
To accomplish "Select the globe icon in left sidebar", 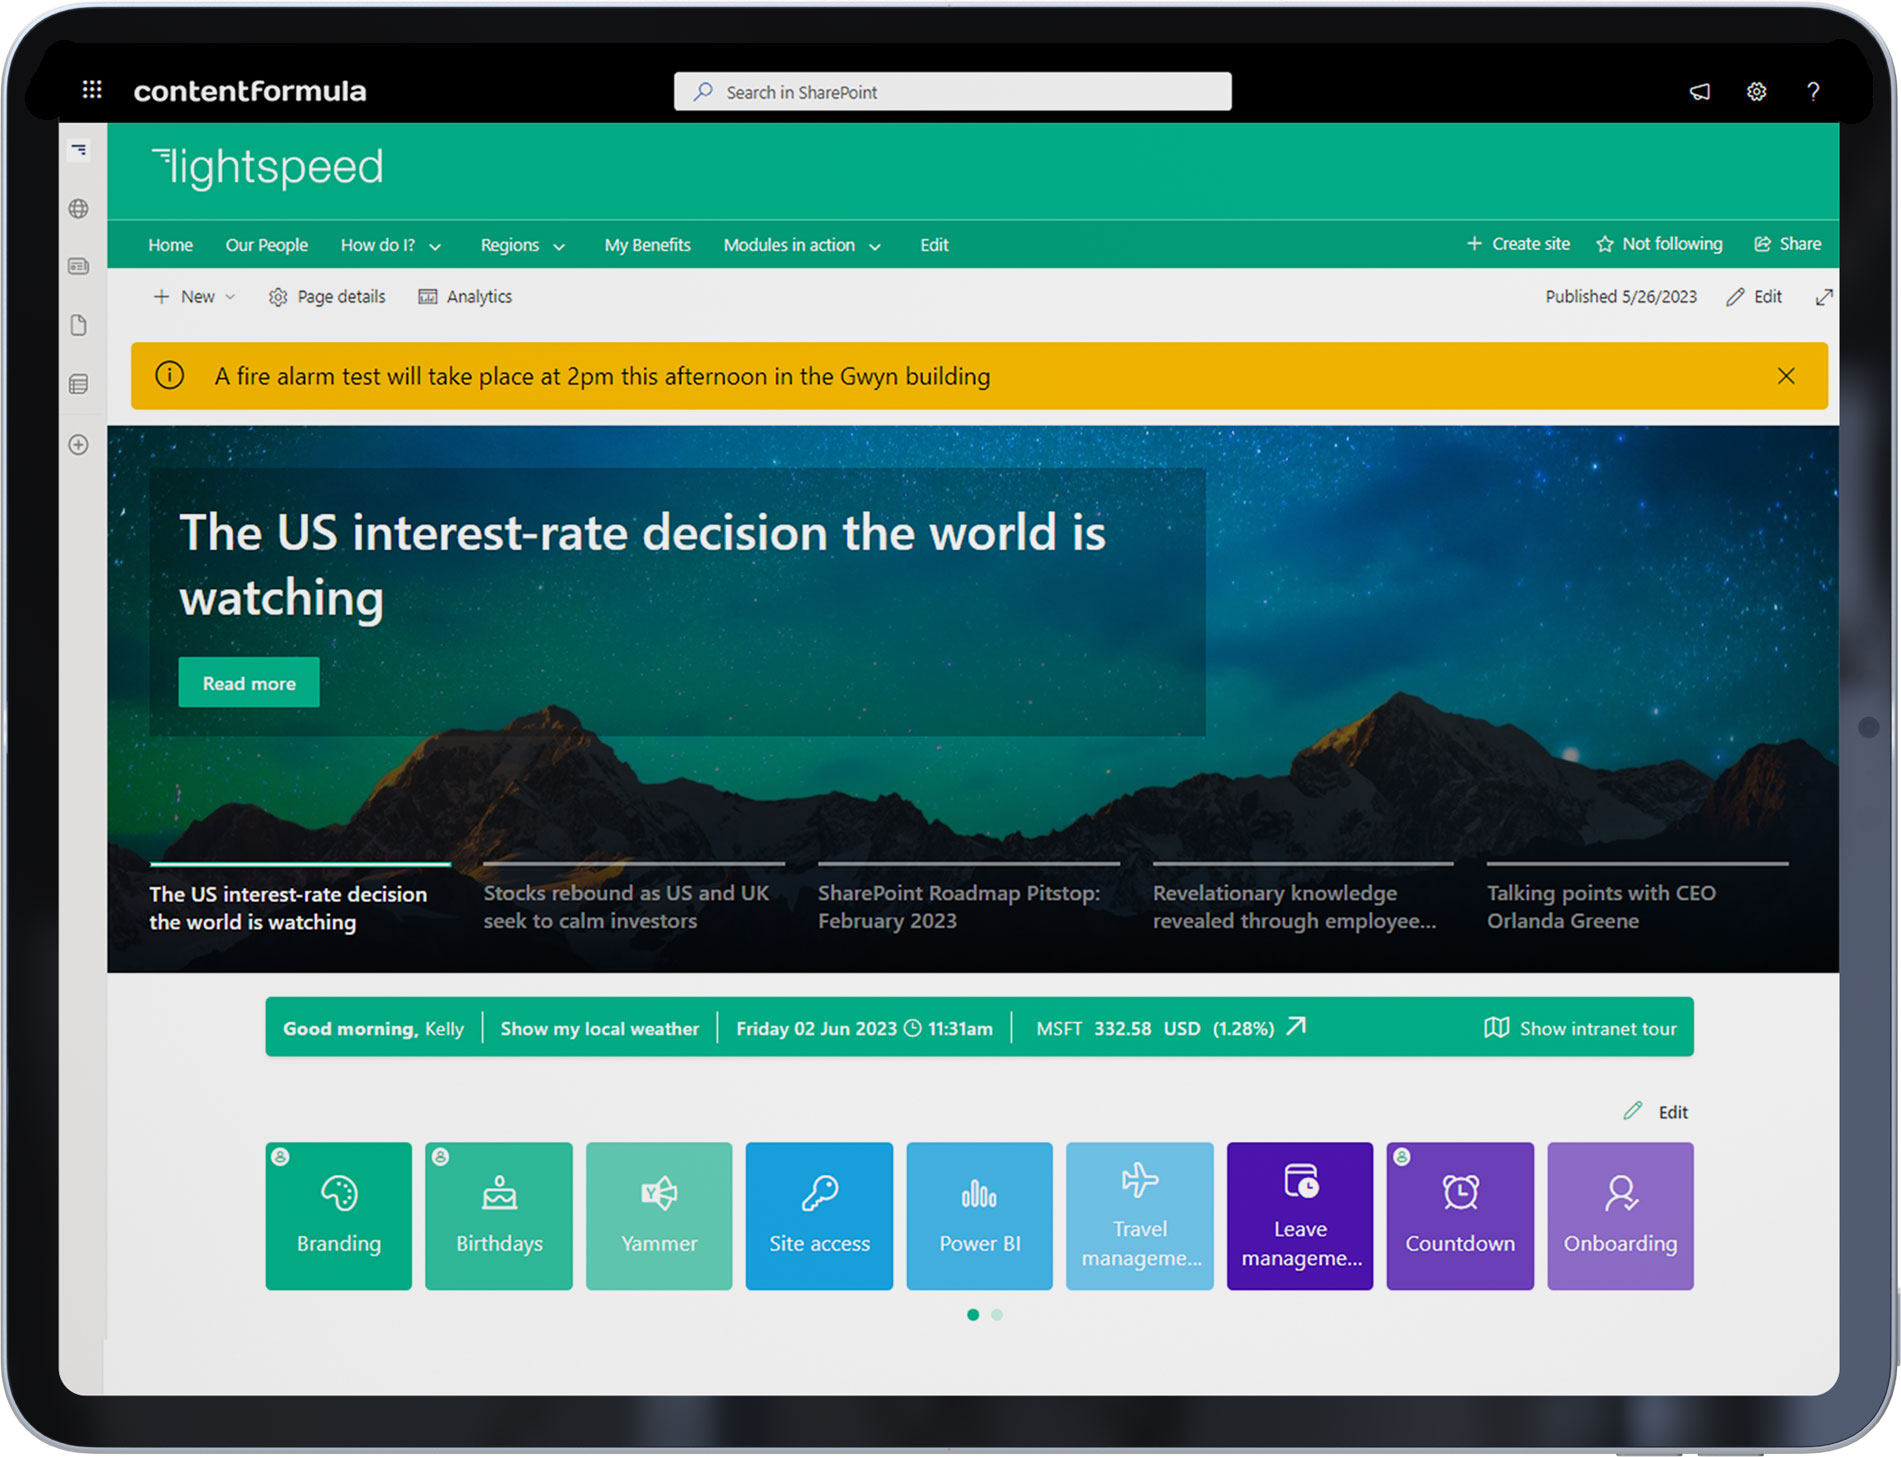I will tap(79, 209).
